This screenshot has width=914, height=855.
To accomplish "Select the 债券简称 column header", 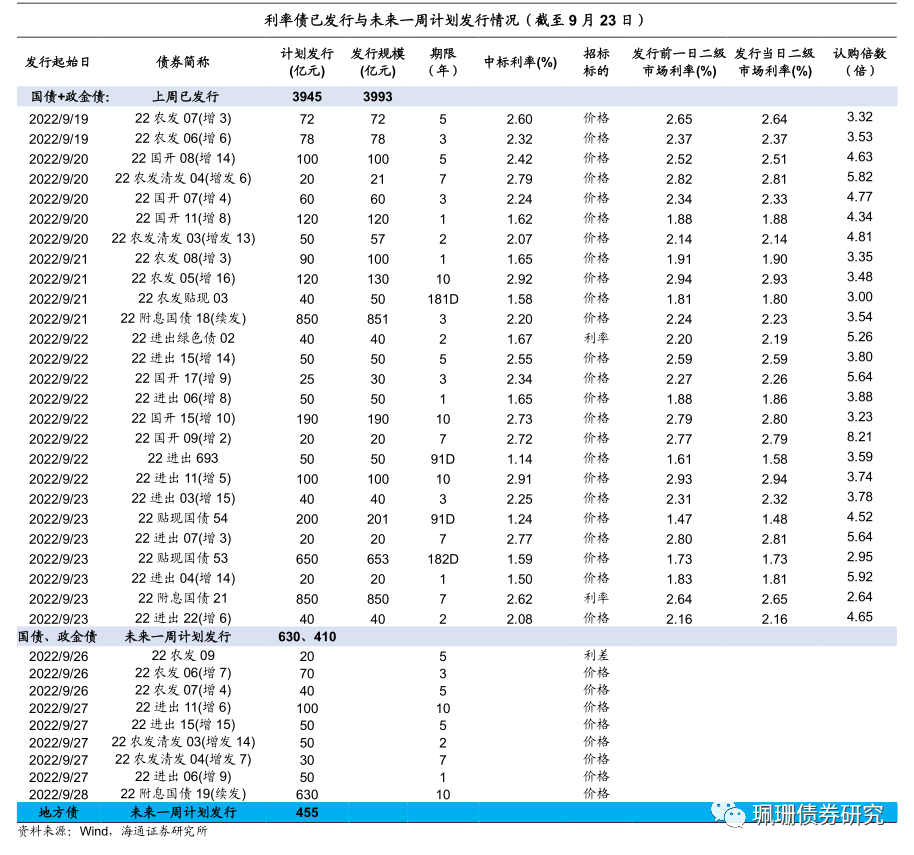I will coord(183,62).
